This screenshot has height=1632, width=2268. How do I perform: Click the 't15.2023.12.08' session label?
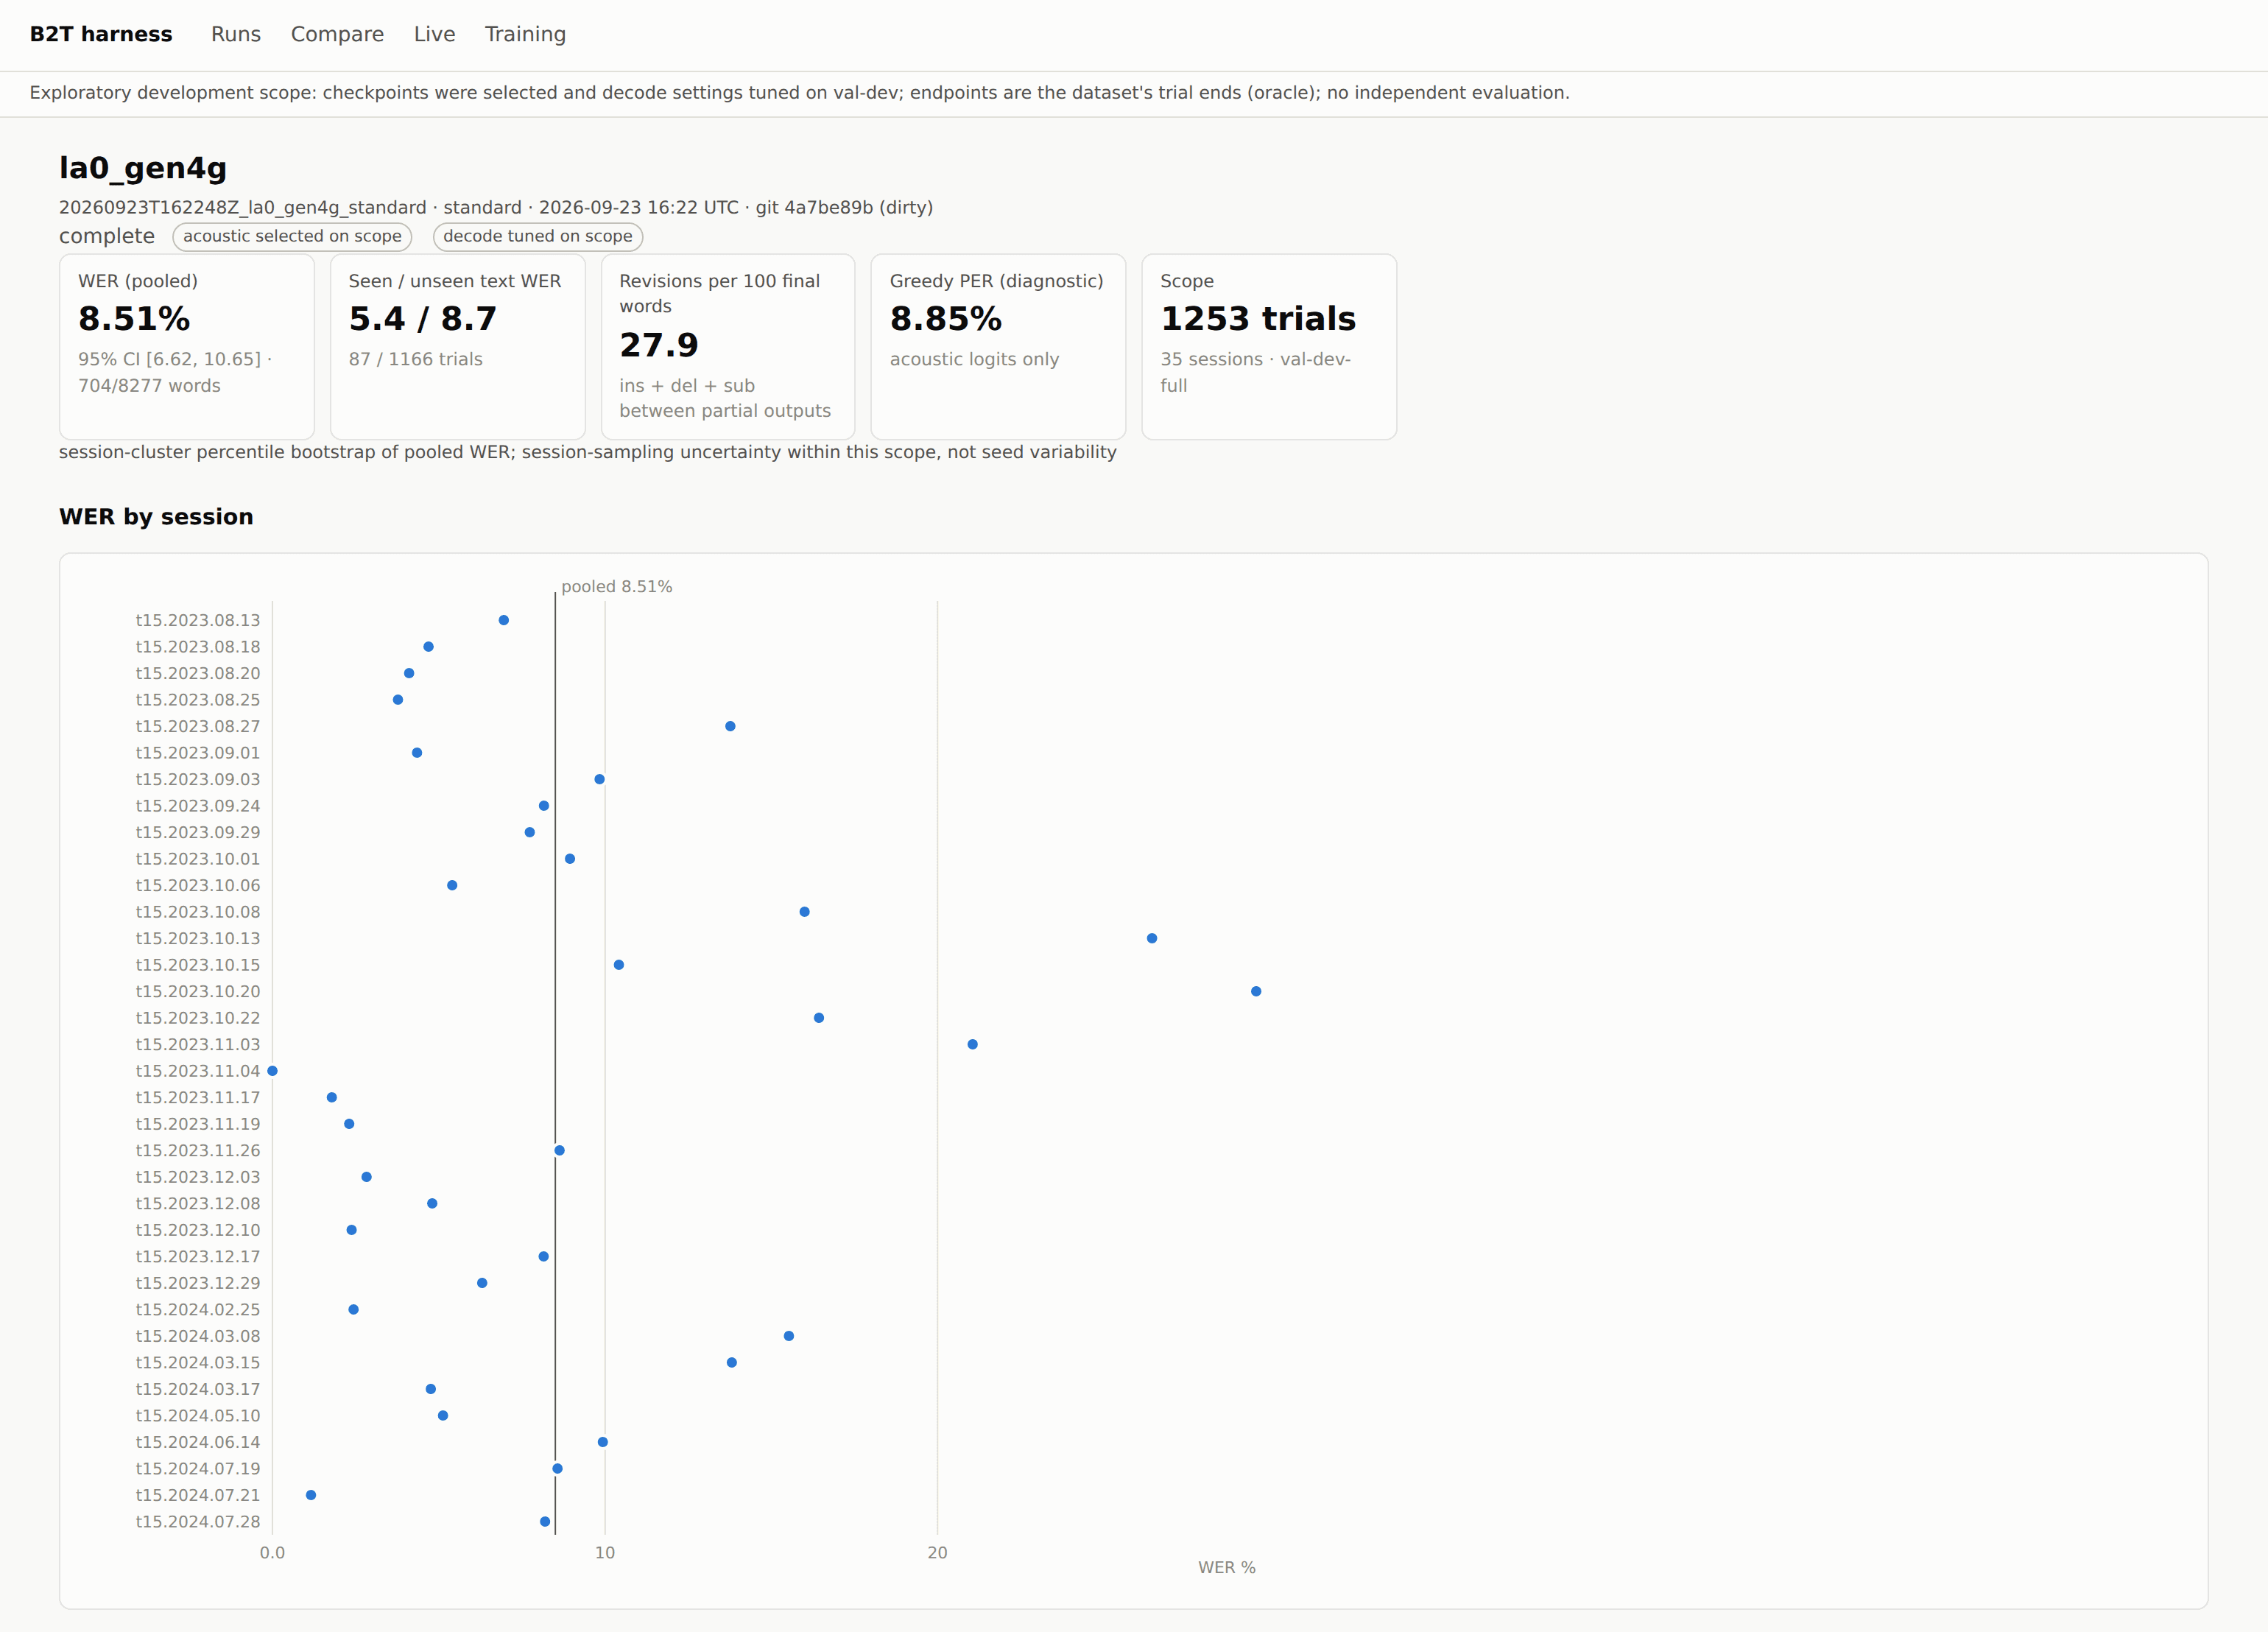[198, 1203]
